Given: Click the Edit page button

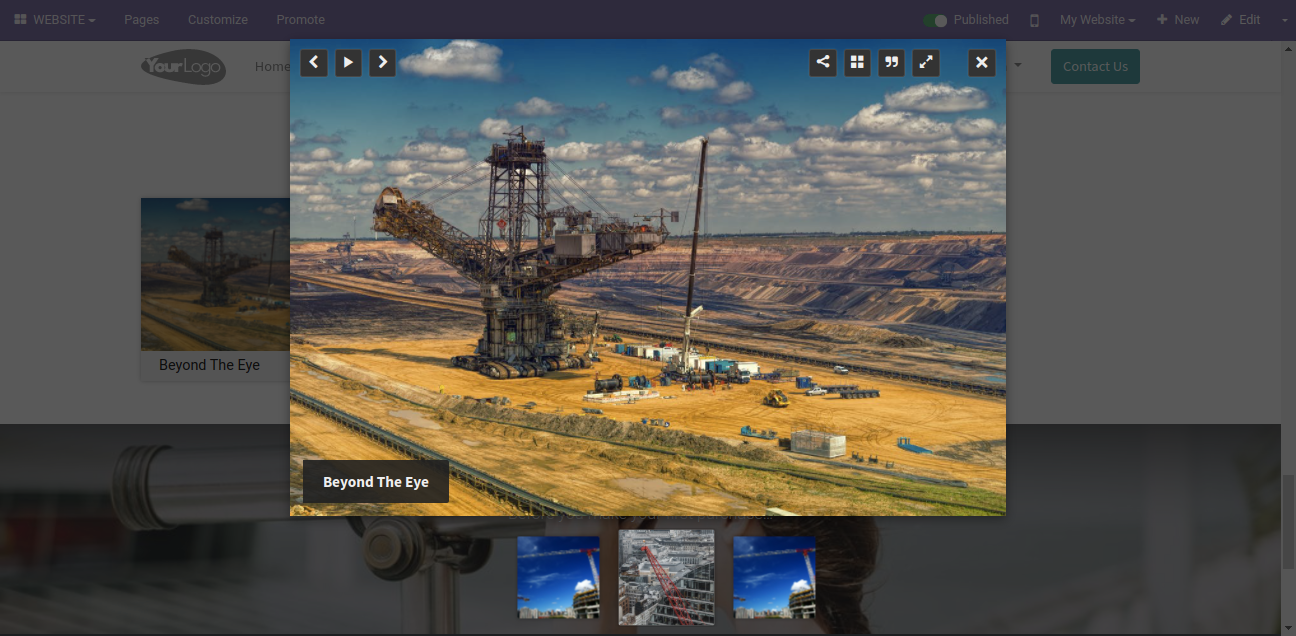Looking at the screenshot, I should [x=1241, y=20].
